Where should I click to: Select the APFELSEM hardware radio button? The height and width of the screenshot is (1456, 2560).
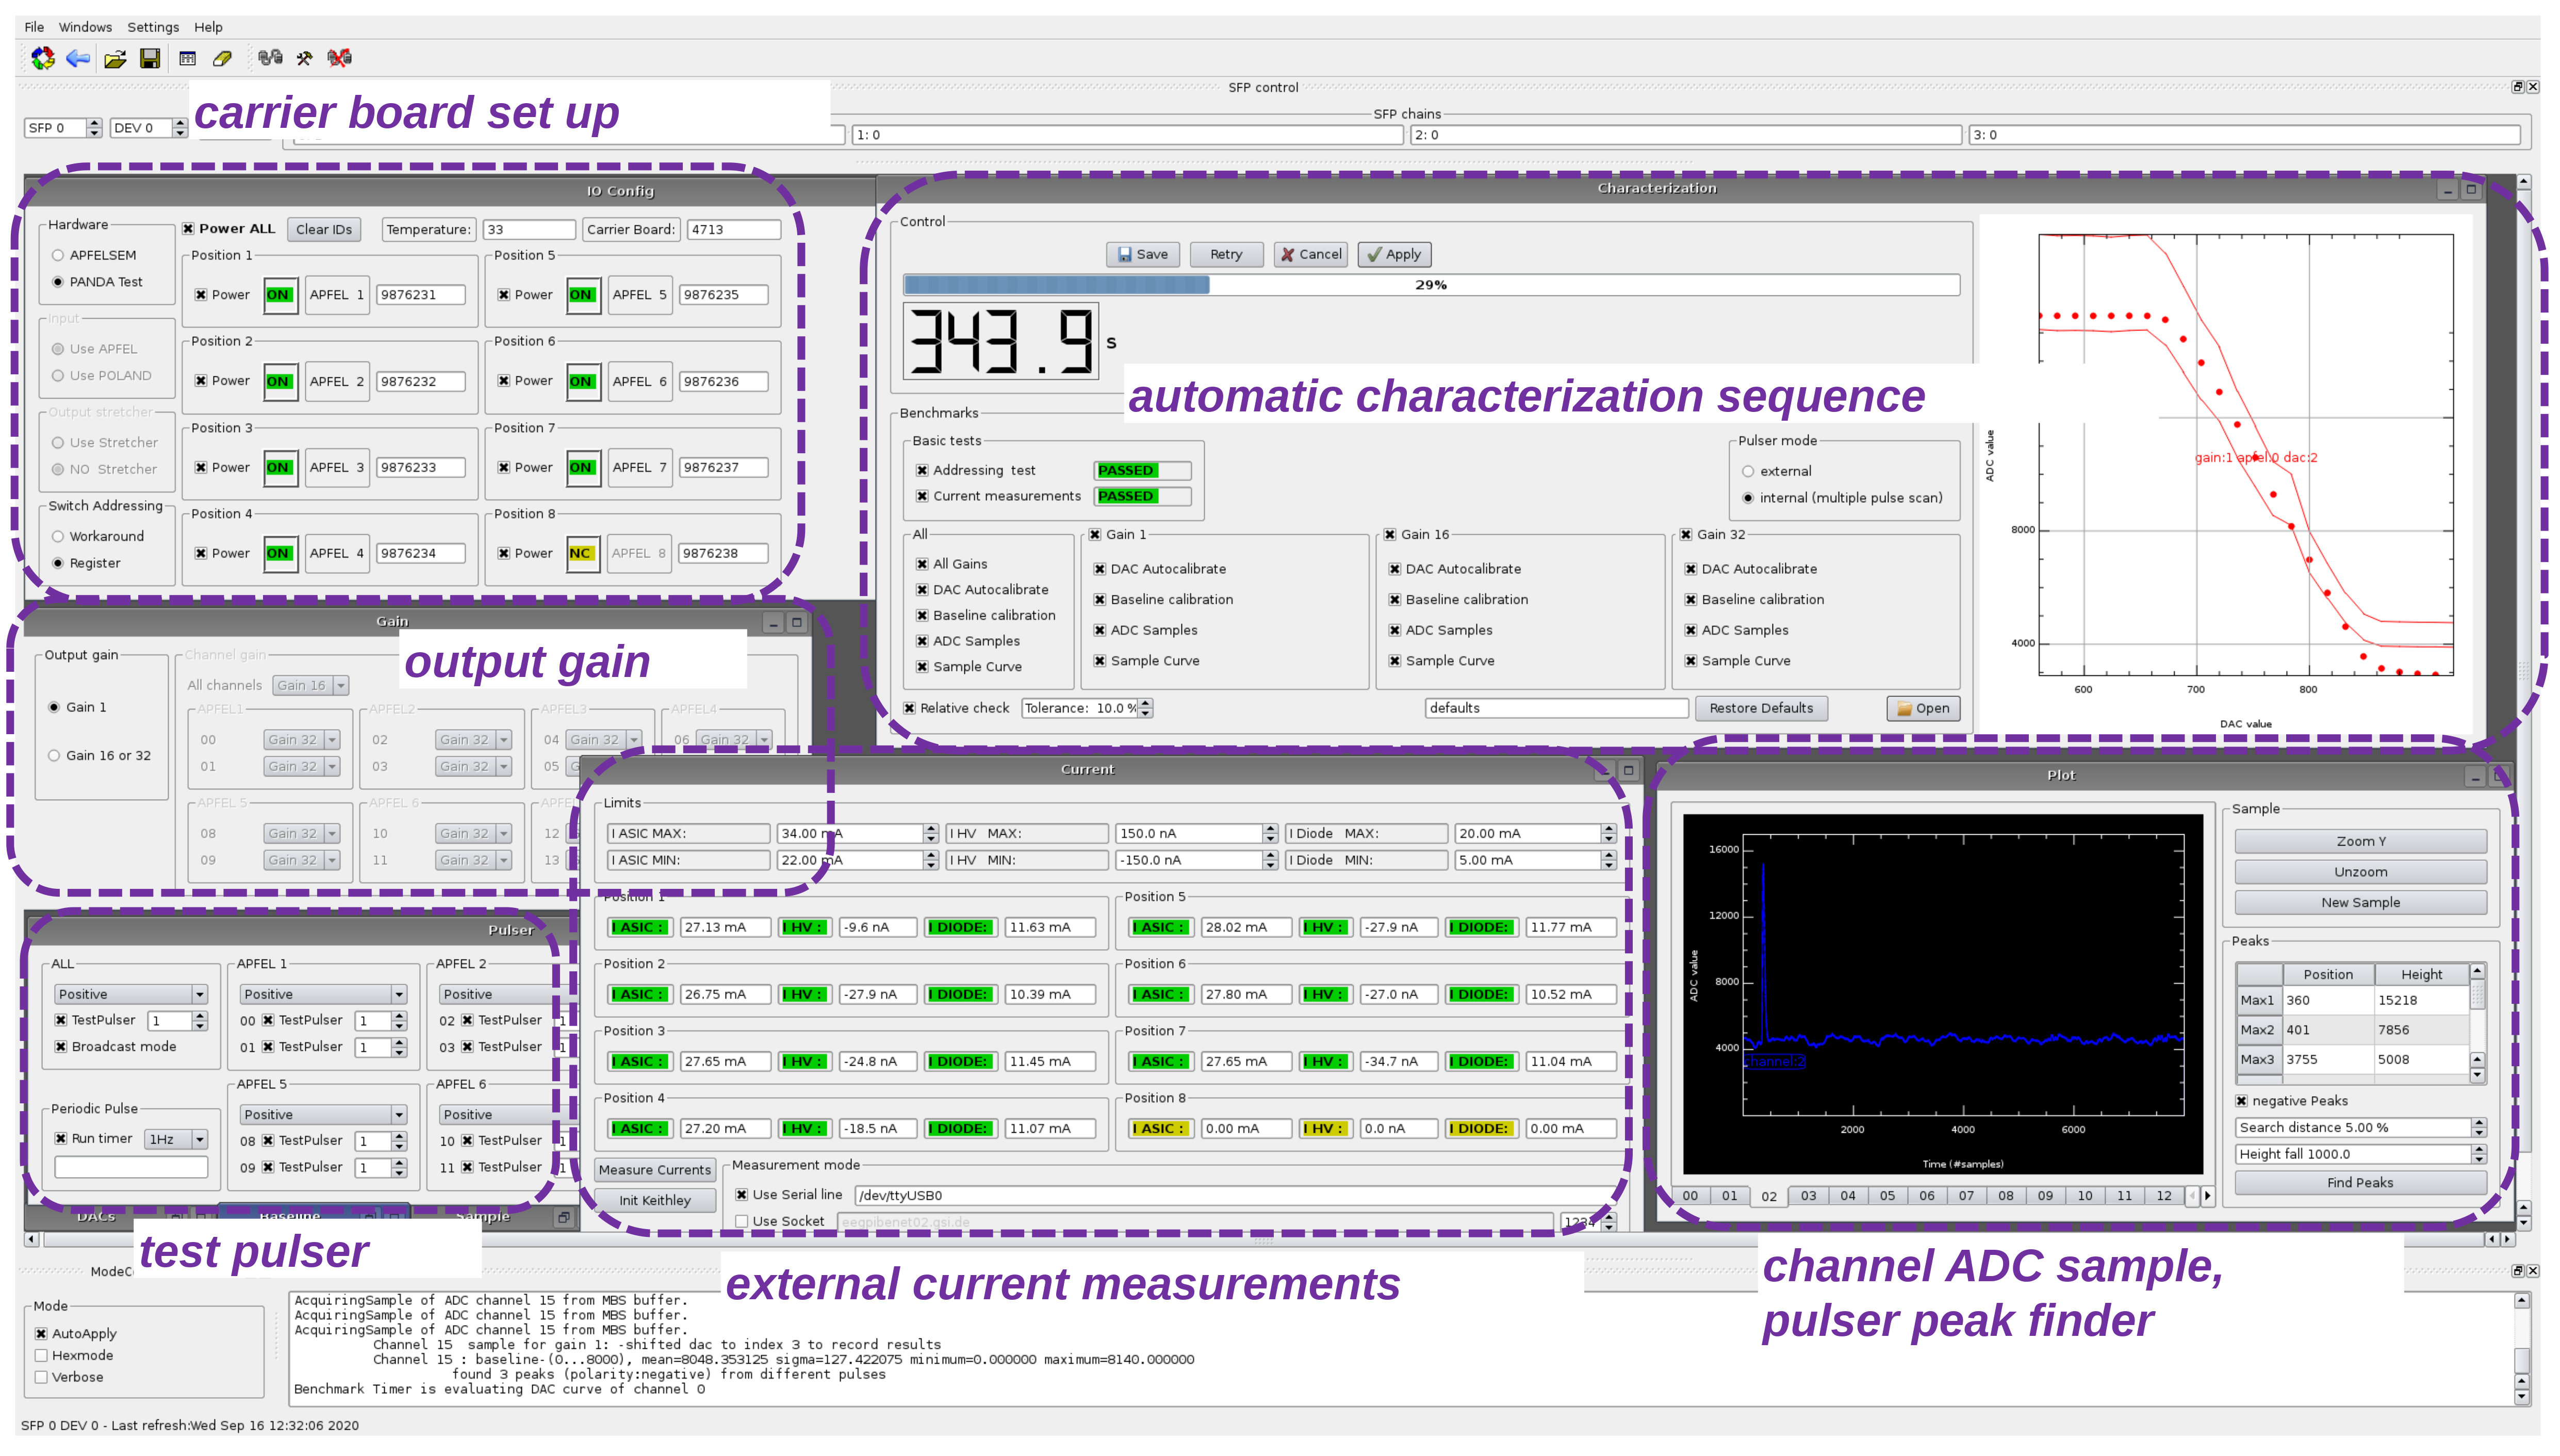(x=58, y=255)
